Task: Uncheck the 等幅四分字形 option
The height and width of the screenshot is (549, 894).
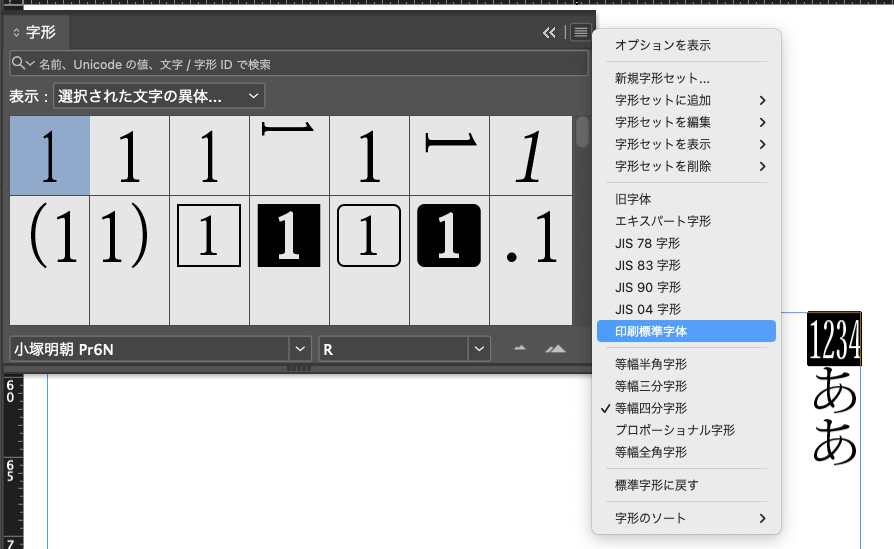Action: (651, 408)
